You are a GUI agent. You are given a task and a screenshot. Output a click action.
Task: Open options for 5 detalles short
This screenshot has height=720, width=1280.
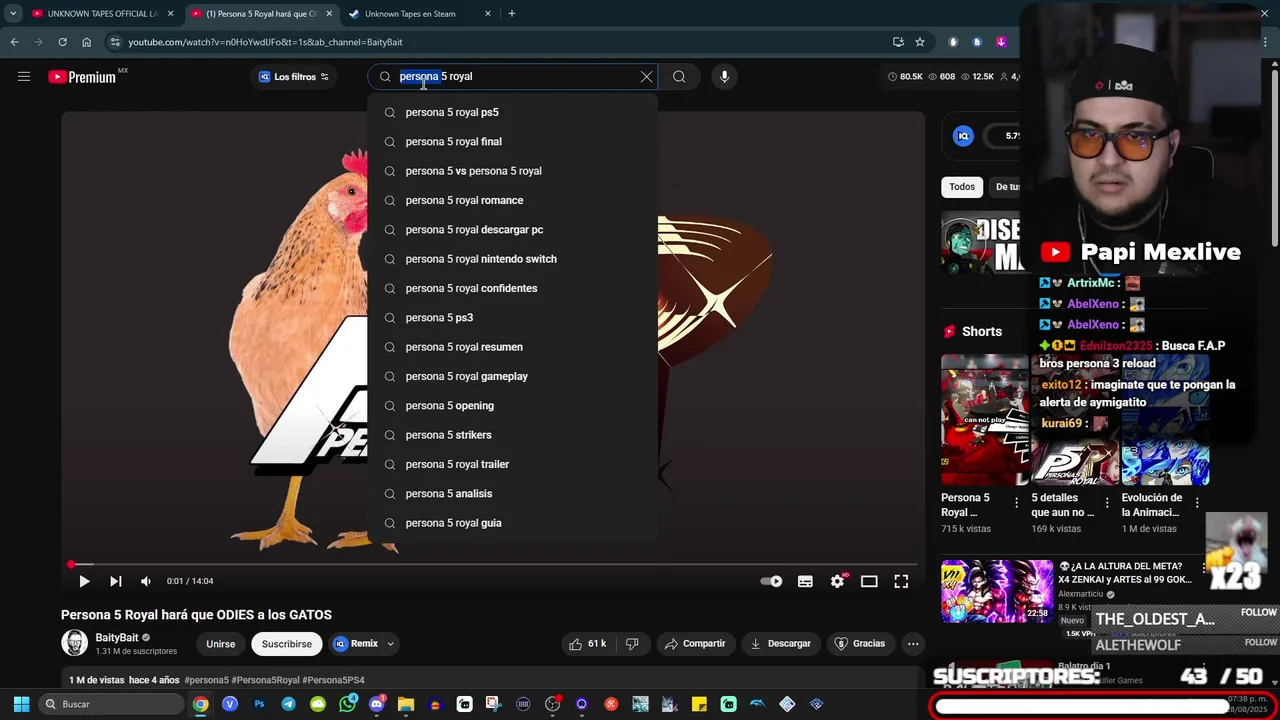point(1107,503)
